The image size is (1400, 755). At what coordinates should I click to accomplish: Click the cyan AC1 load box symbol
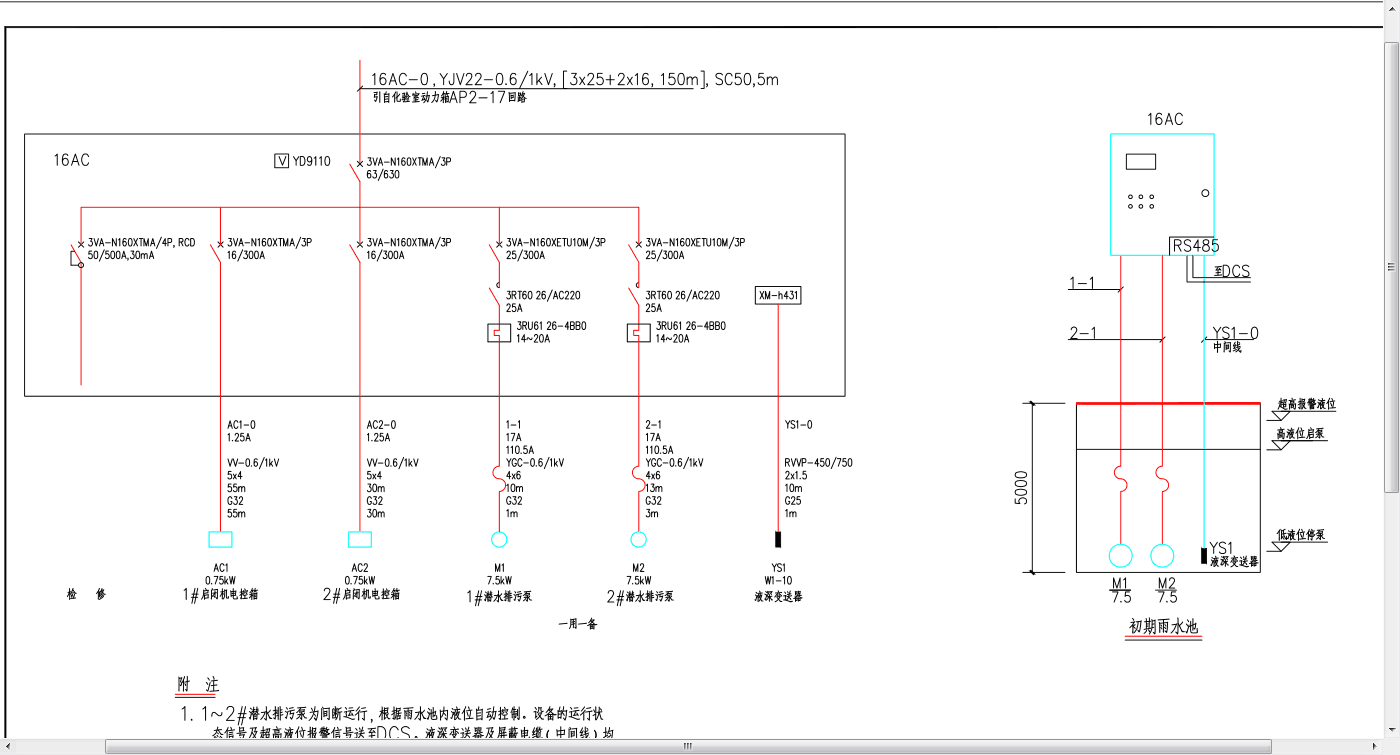coord(220,540)
